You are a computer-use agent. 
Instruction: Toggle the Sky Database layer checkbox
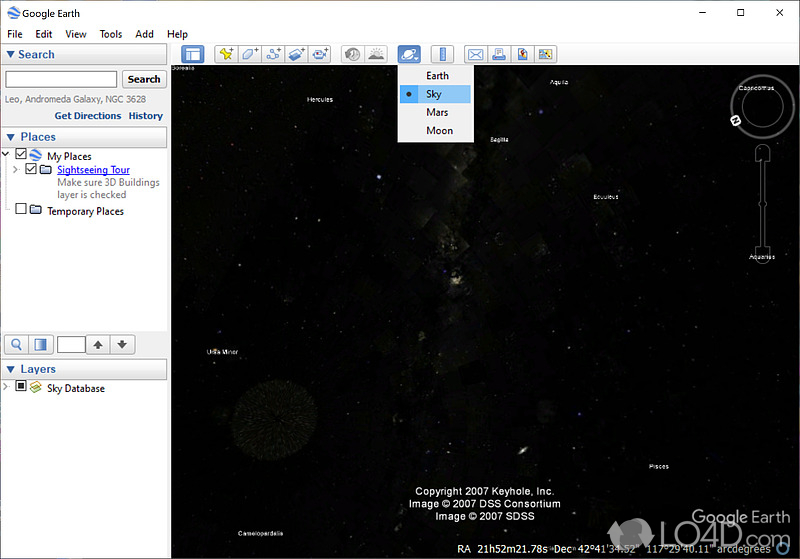(21, 387)
